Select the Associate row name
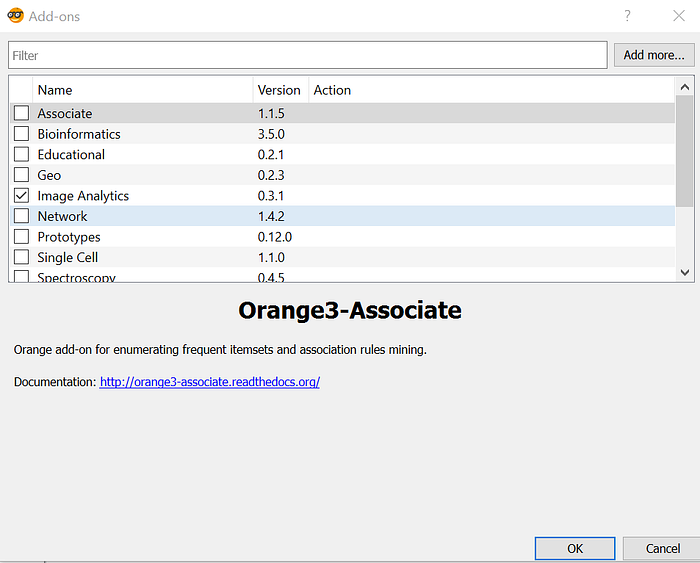This screenshot has width=700, height=563. point(65,113)
